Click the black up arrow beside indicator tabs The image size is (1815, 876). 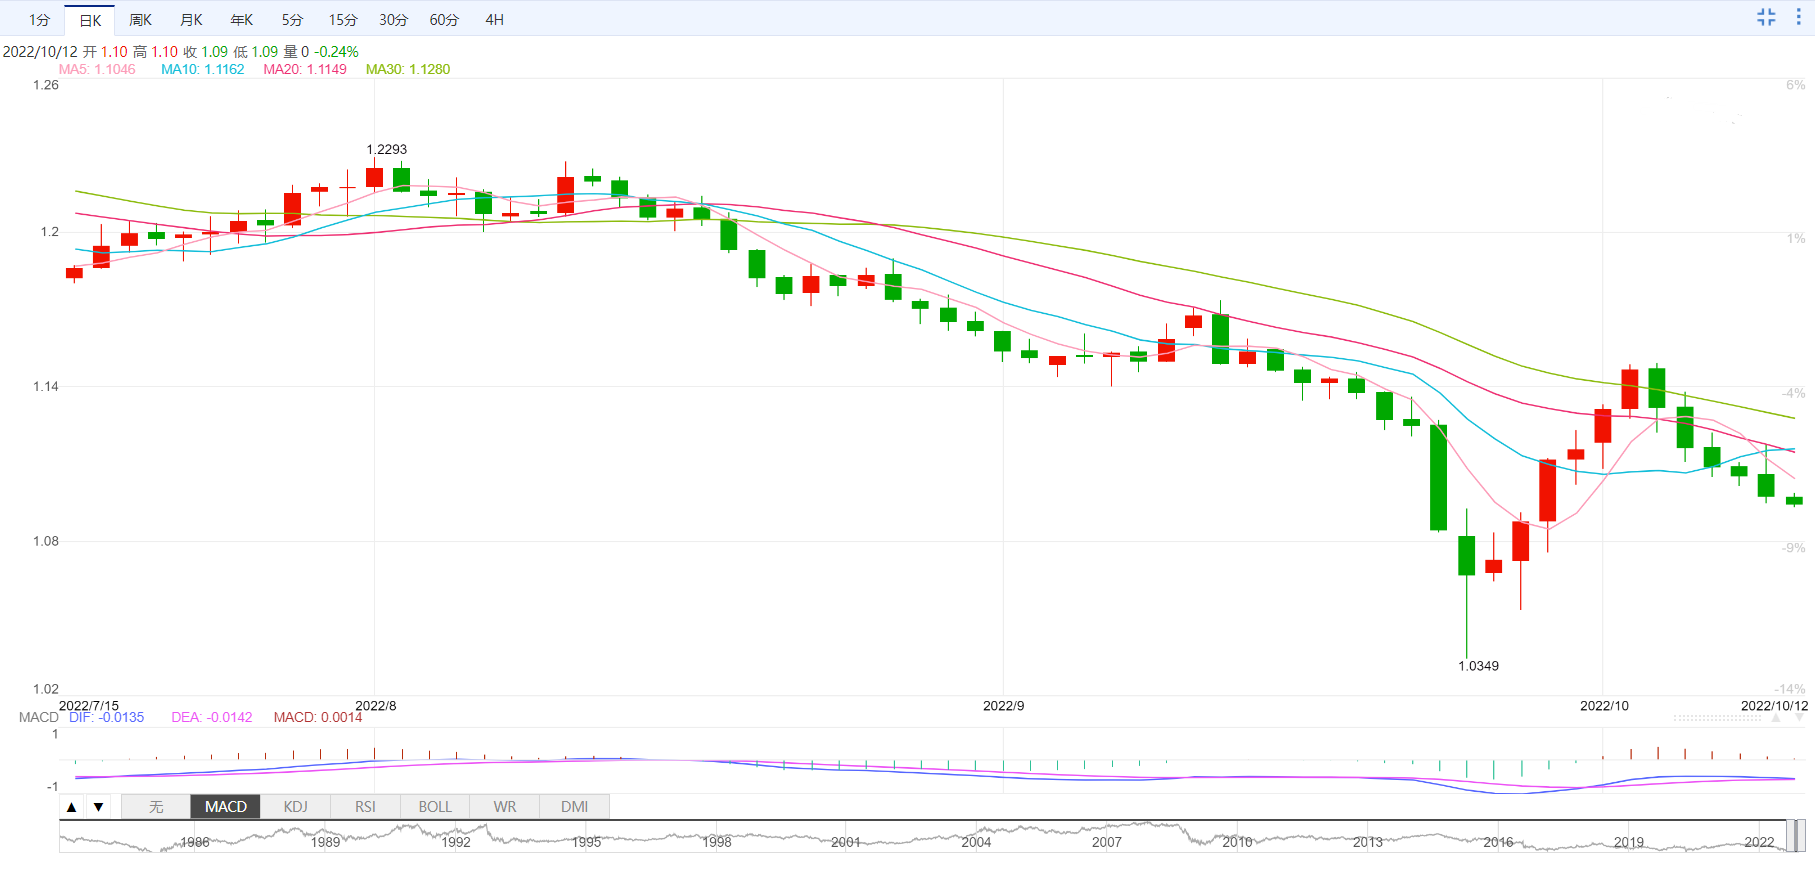coord(71,807)
